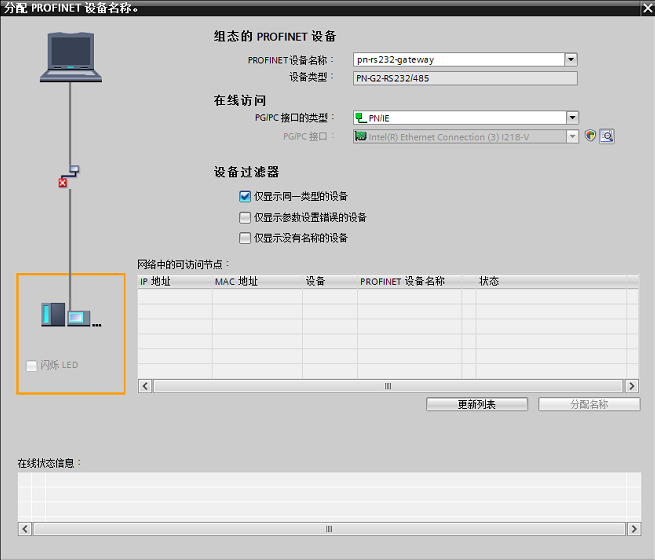The width and height of the screenshot is (655, 560).
Task: Click the 组态的 PROFINET 设备 heading
Action: pyautogui.click(x=275, y=36)
